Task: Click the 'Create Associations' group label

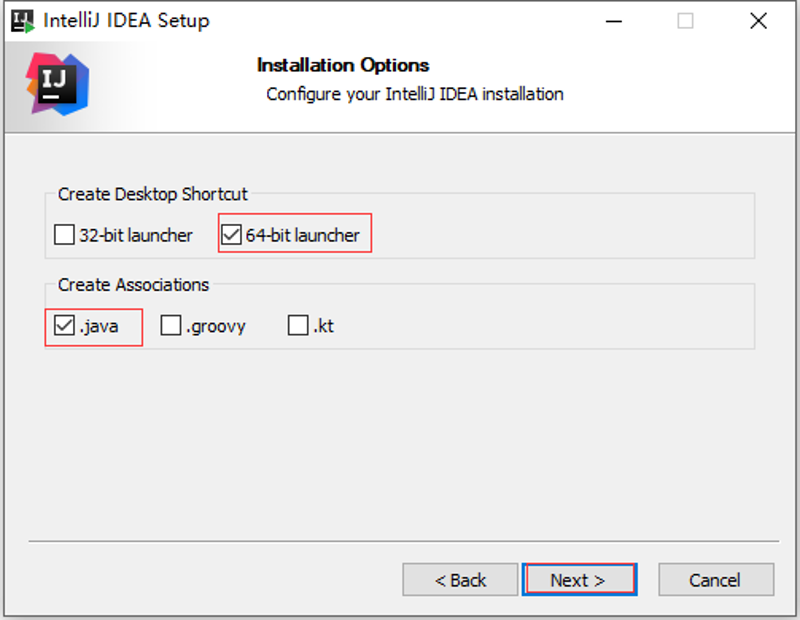Action: (x=133, y=285)
